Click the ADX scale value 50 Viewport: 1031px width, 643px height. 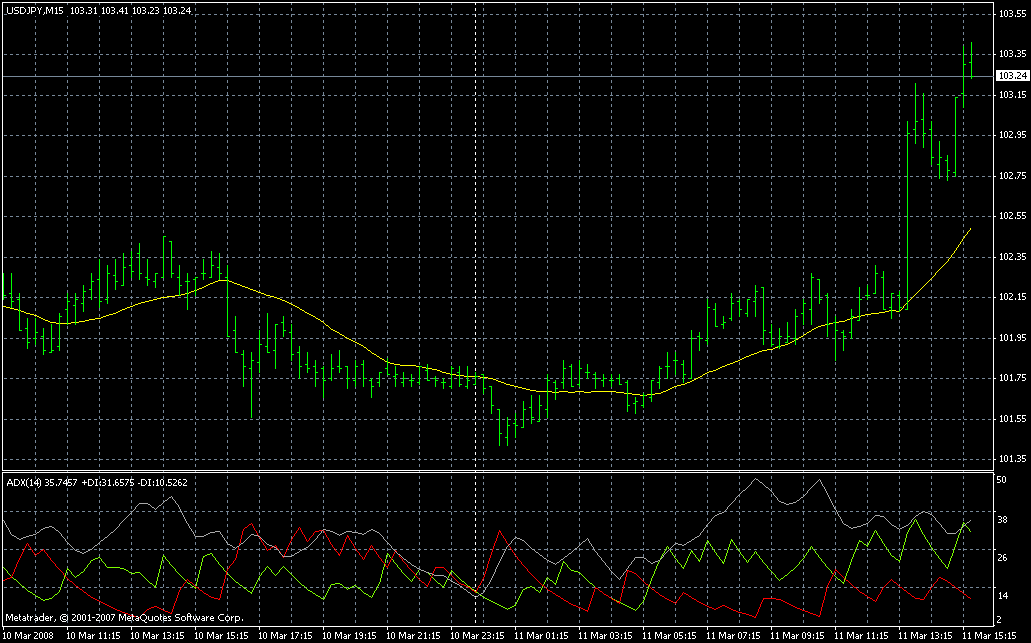click(x=1002, y=481)
